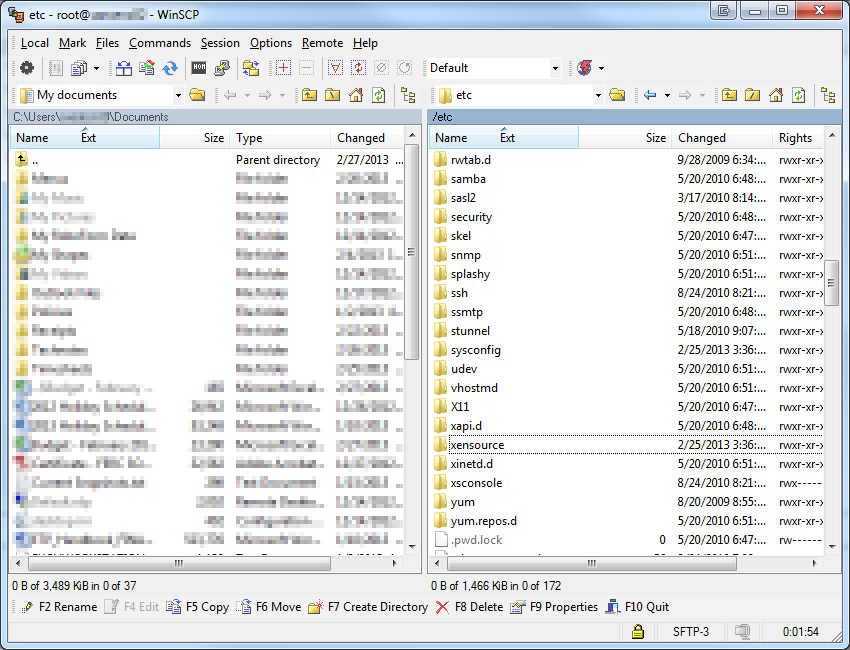Sort remote panel by Rights column
Viewport: 850px width, 650px height.
[798, 138]
